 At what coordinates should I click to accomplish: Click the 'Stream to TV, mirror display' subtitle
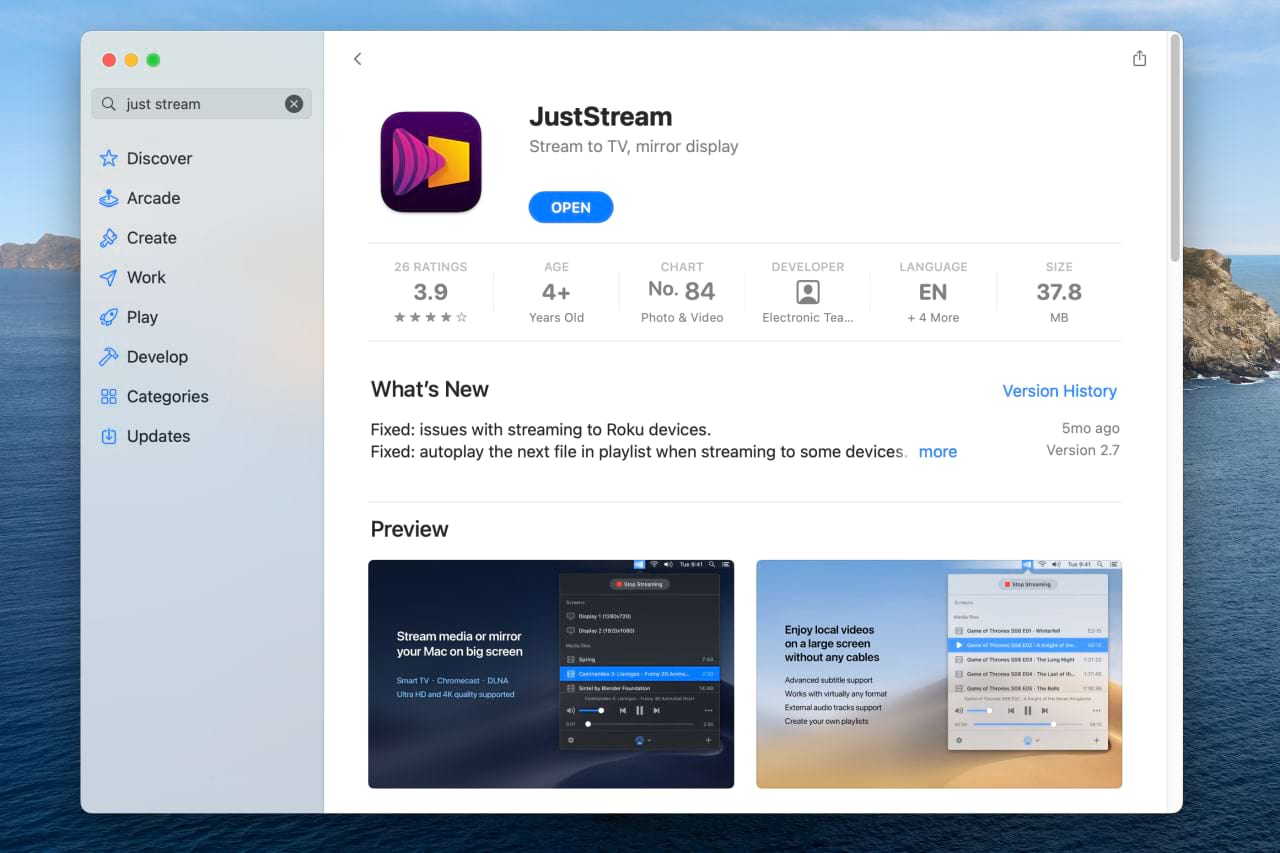point(633,146)
